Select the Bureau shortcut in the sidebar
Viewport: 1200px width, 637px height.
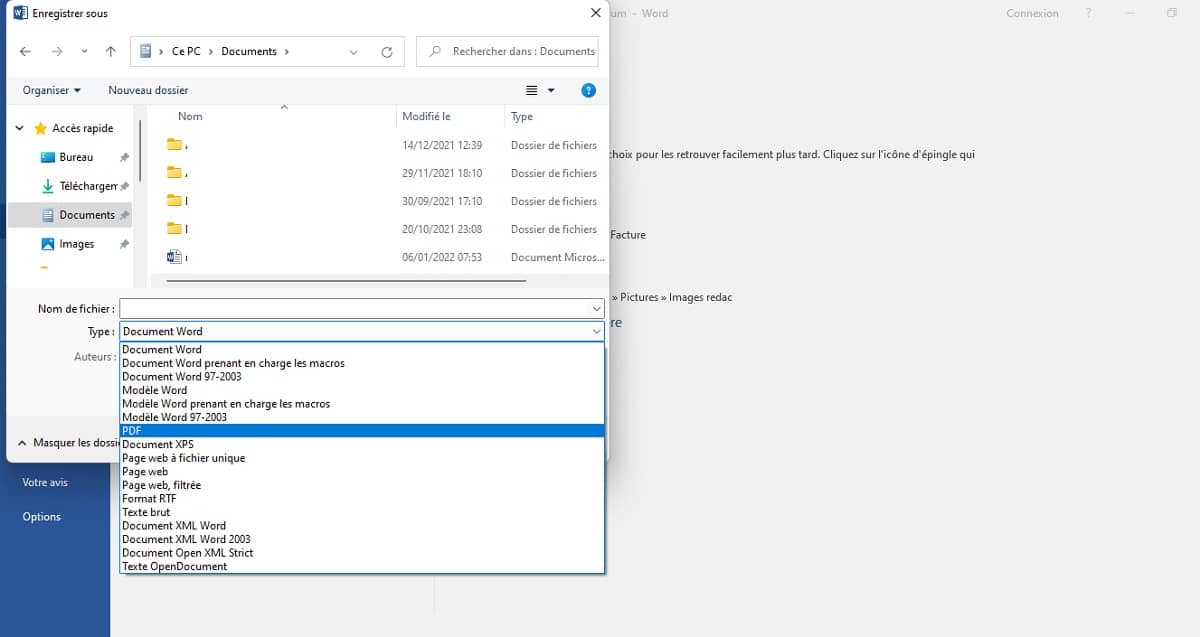click(x=76, y=157)
